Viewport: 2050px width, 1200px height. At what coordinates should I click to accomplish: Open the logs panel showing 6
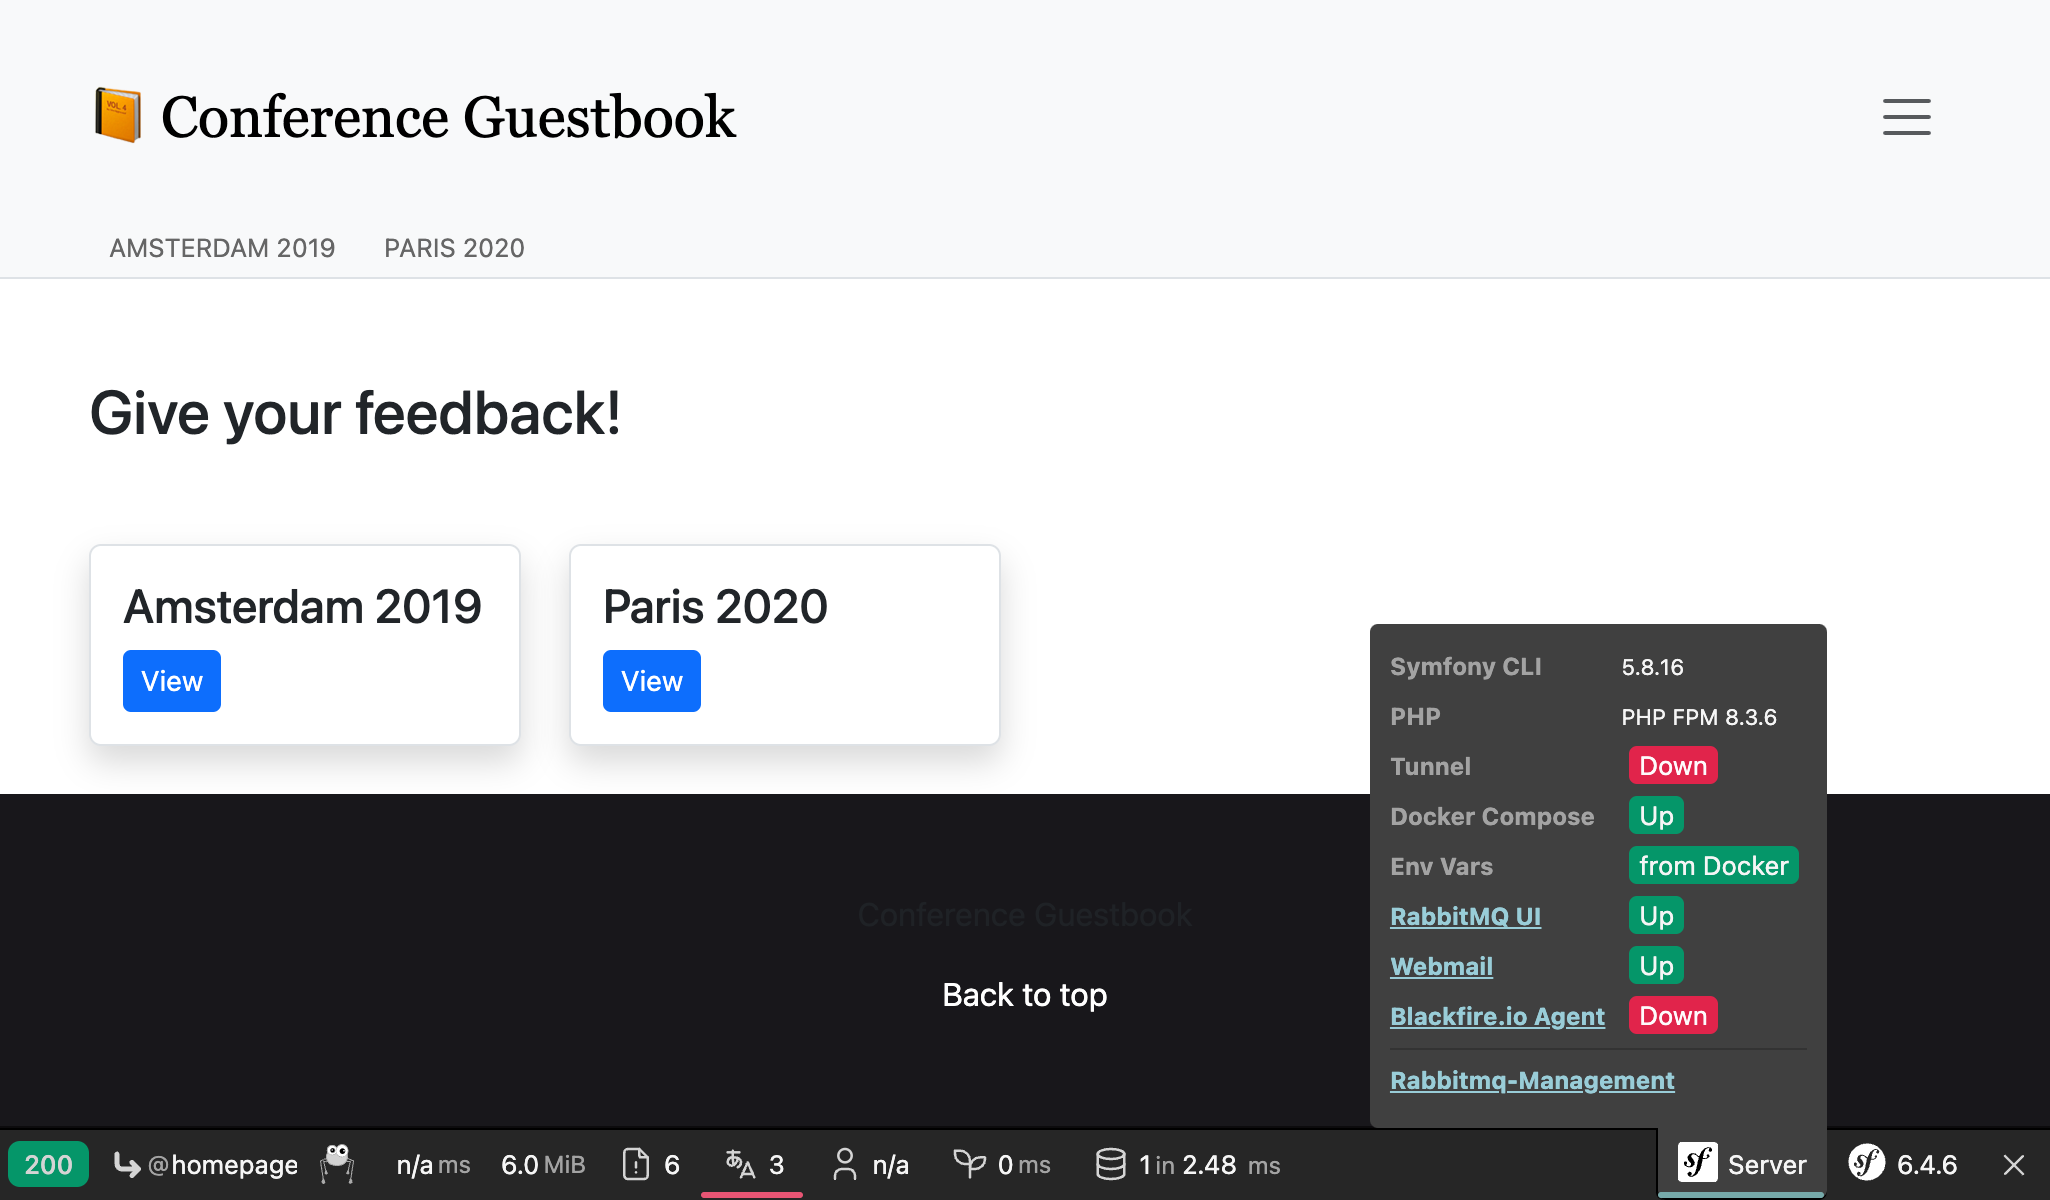pyautogui.click(x=651, y=1165)
